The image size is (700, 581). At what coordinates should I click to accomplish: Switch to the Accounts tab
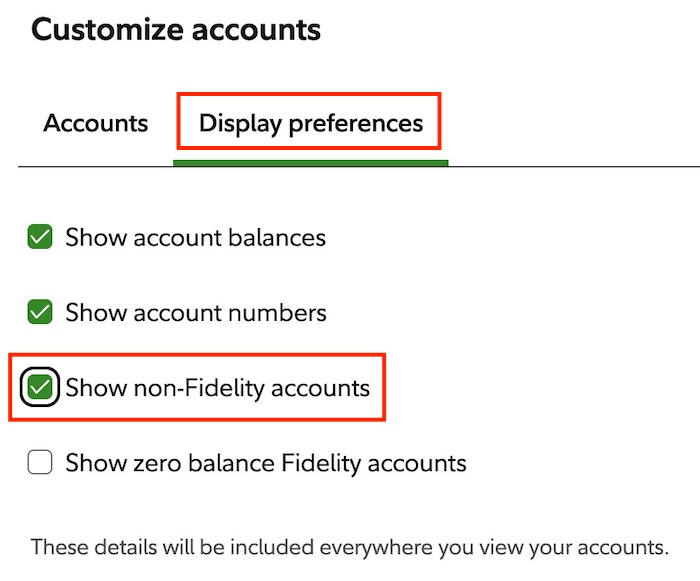tap(96, 123)
